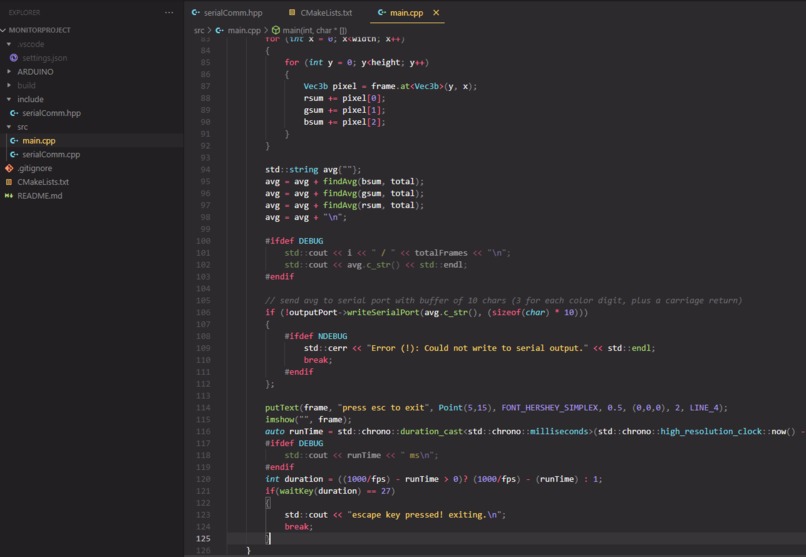
Task: Click the "writeSerialPort" call on line 106
Action: point(383,312)
